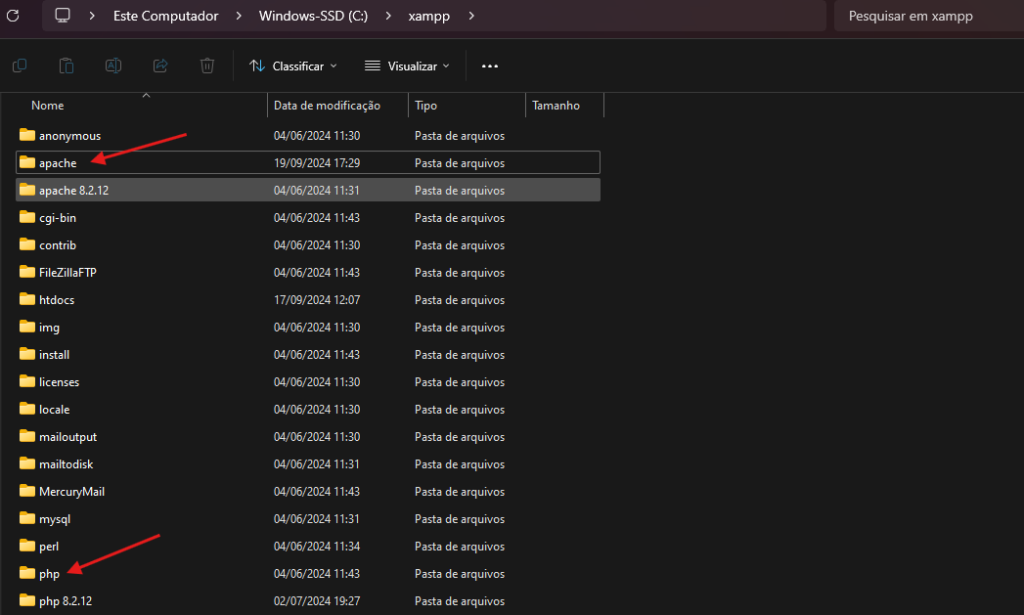The width and height of the screenshot is (1024, 615).
Task: Click the 'cgi-bin' folder name
Action: click(x=57, y=218)
